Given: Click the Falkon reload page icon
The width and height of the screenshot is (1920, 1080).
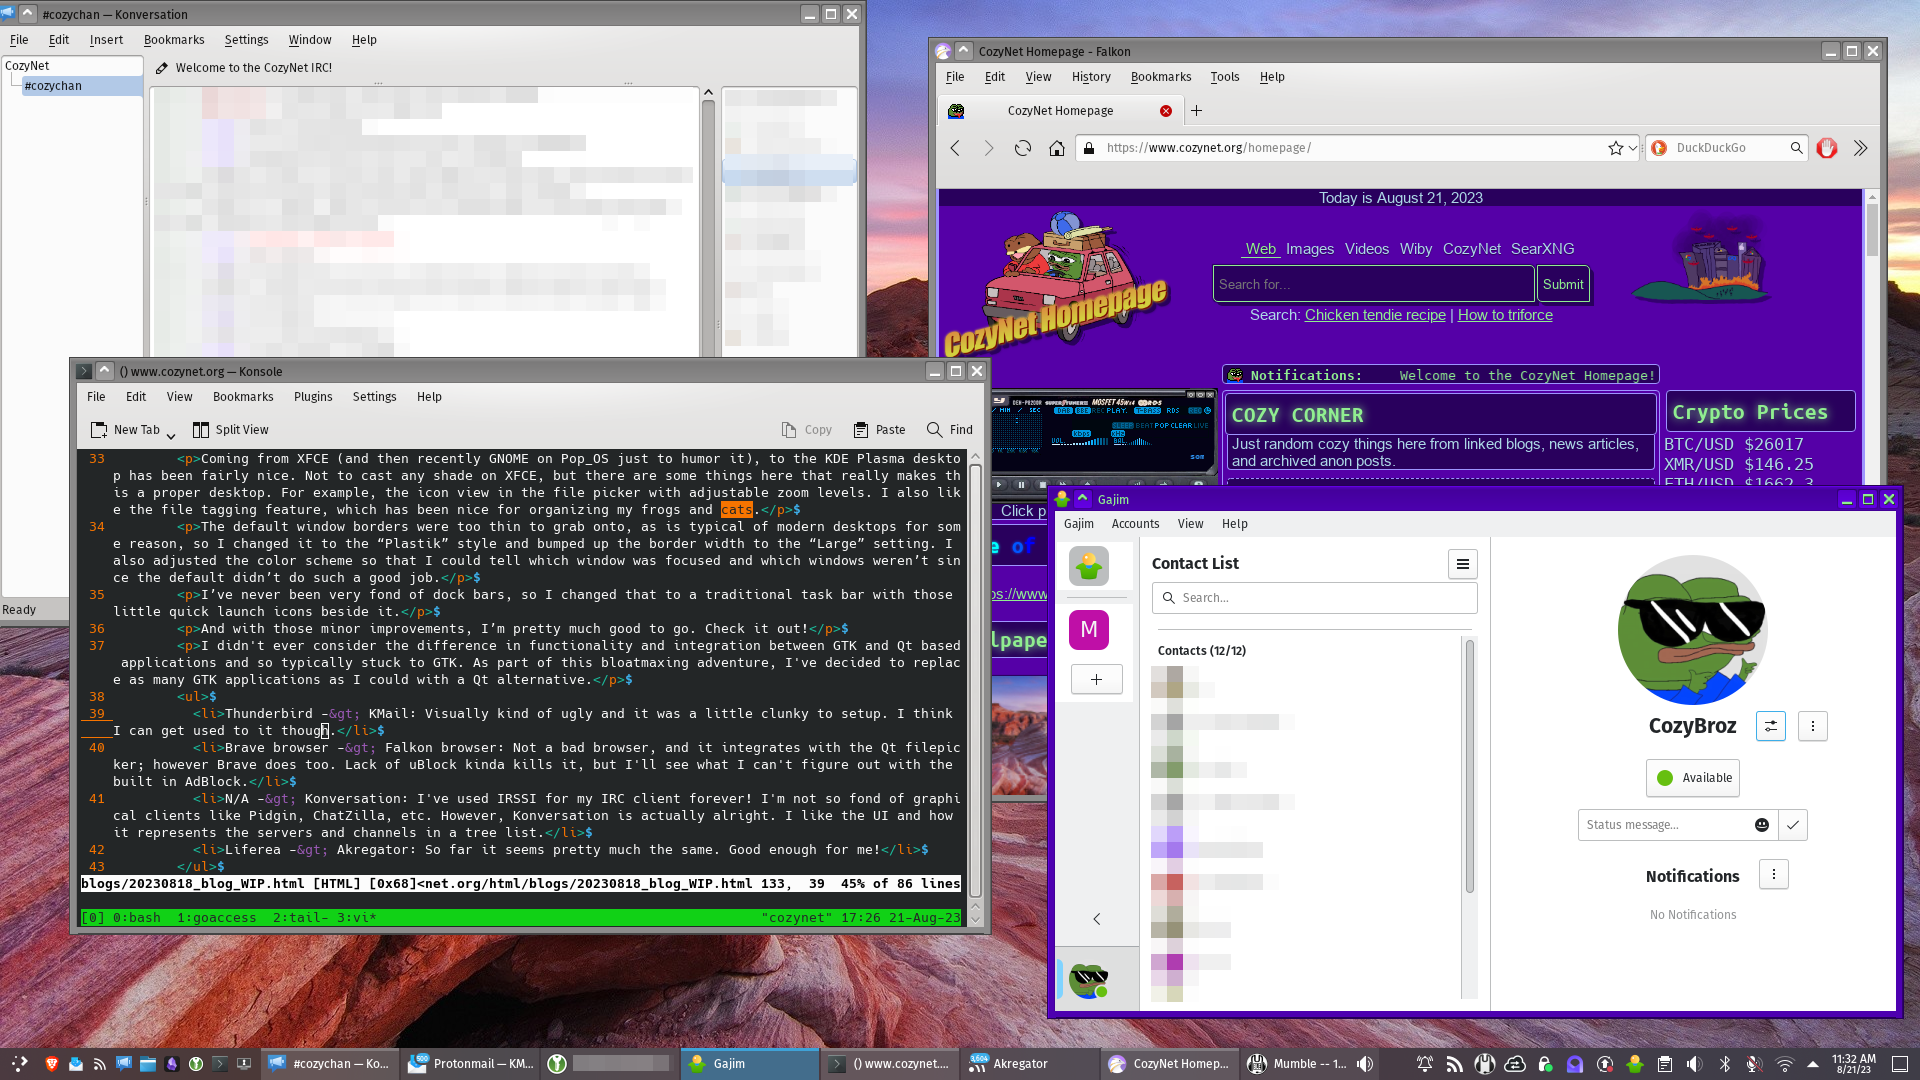Looking at the screenshot, I should coord(1022,148).
